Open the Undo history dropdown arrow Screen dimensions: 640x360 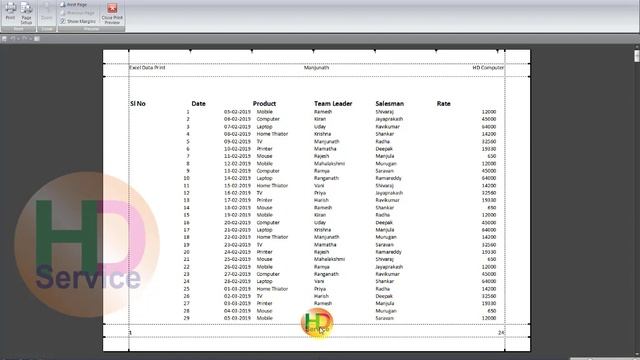pos(18,39)
